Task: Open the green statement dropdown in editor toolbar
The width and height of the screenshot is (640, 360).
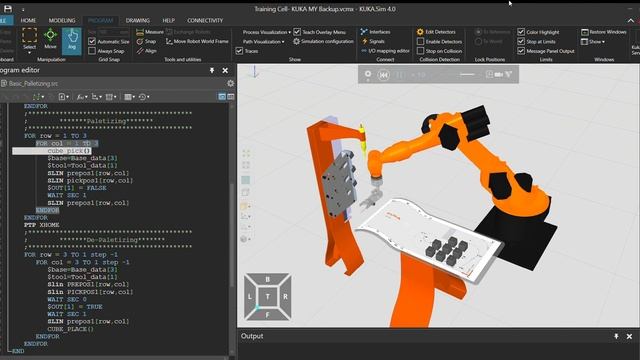Action: click(38, 97)
